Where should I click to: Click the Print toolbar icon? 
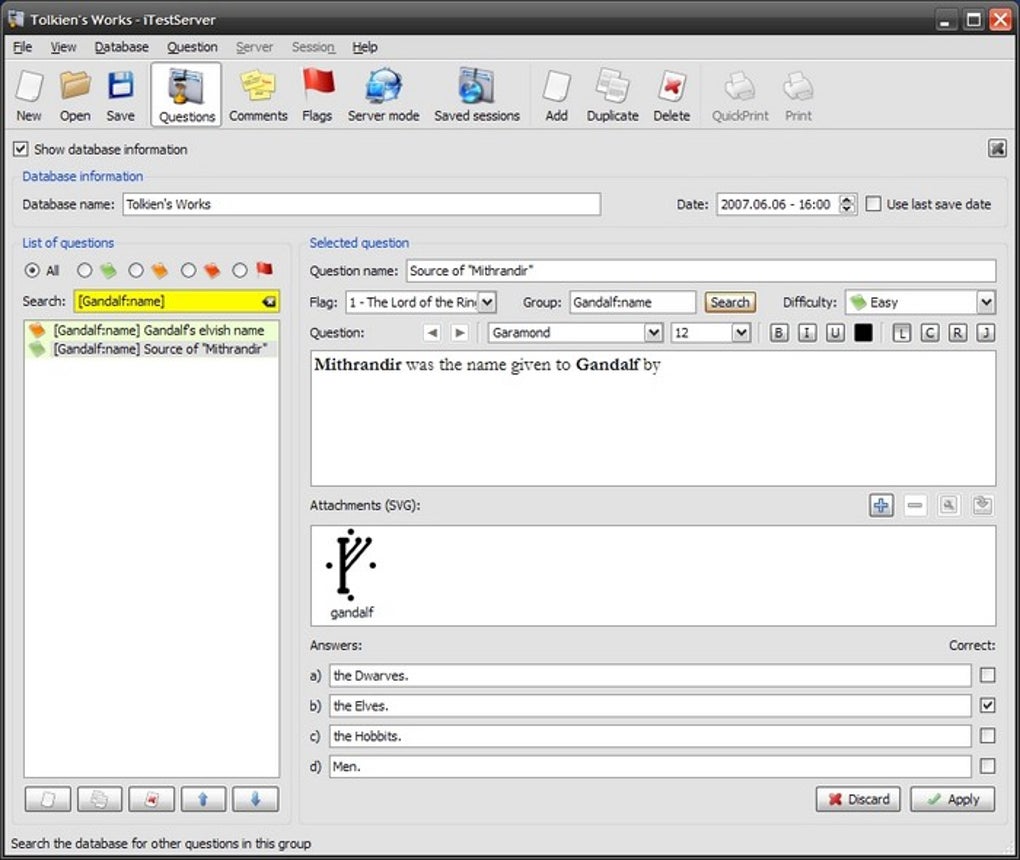pyautogui.click(x=798, y=95)
